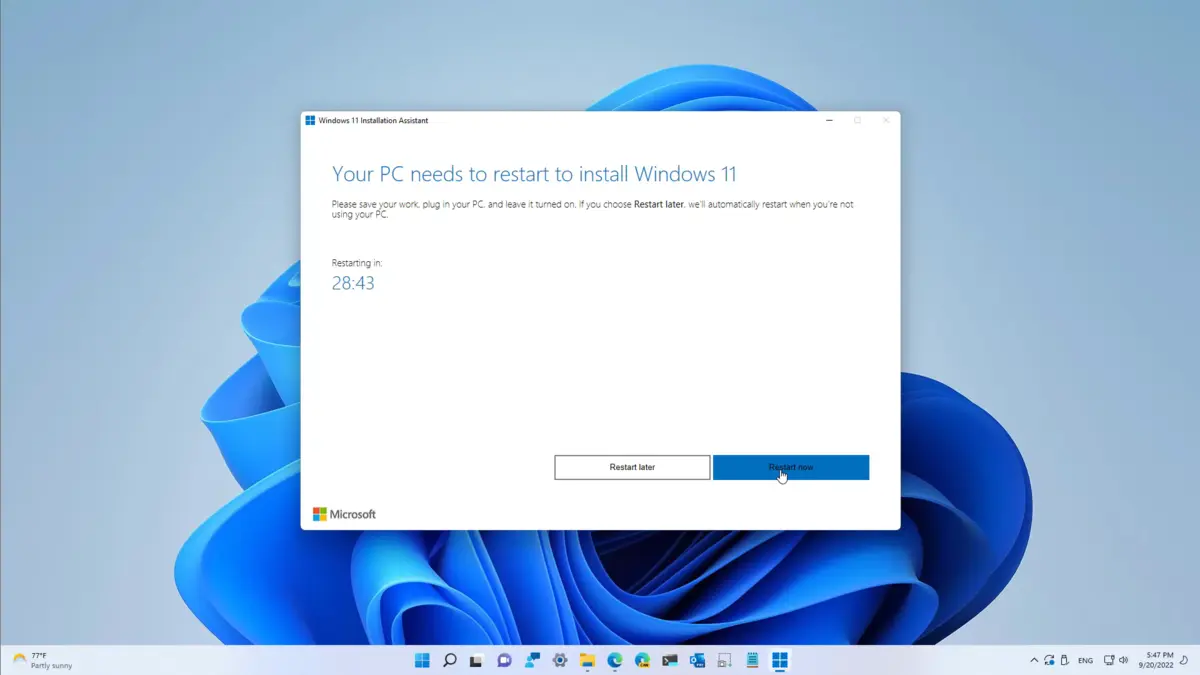Click the 'Restarting in:' label
The width and height of the screenshot is (1200, 675).
[357, 263]
